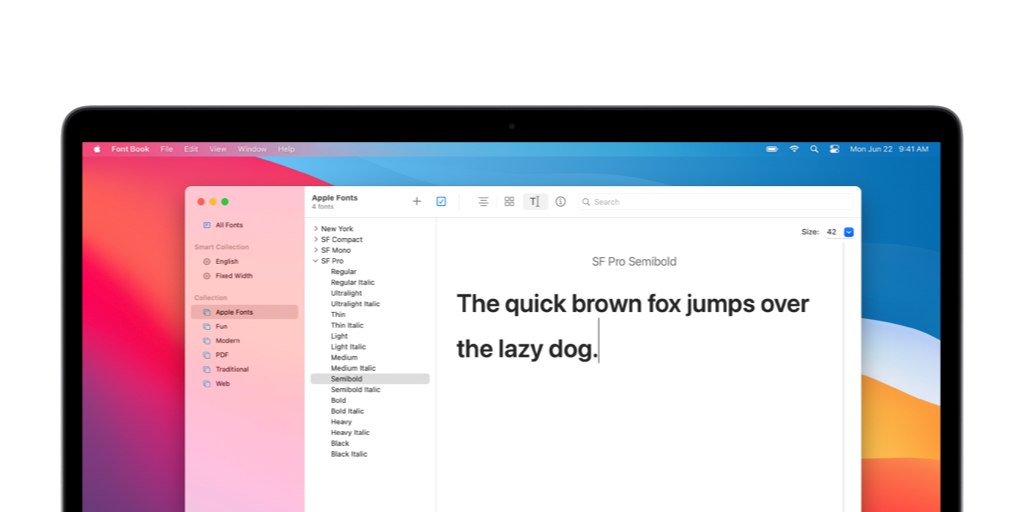
Task: Click the Size value field showing 42
Action: [833, 232]
